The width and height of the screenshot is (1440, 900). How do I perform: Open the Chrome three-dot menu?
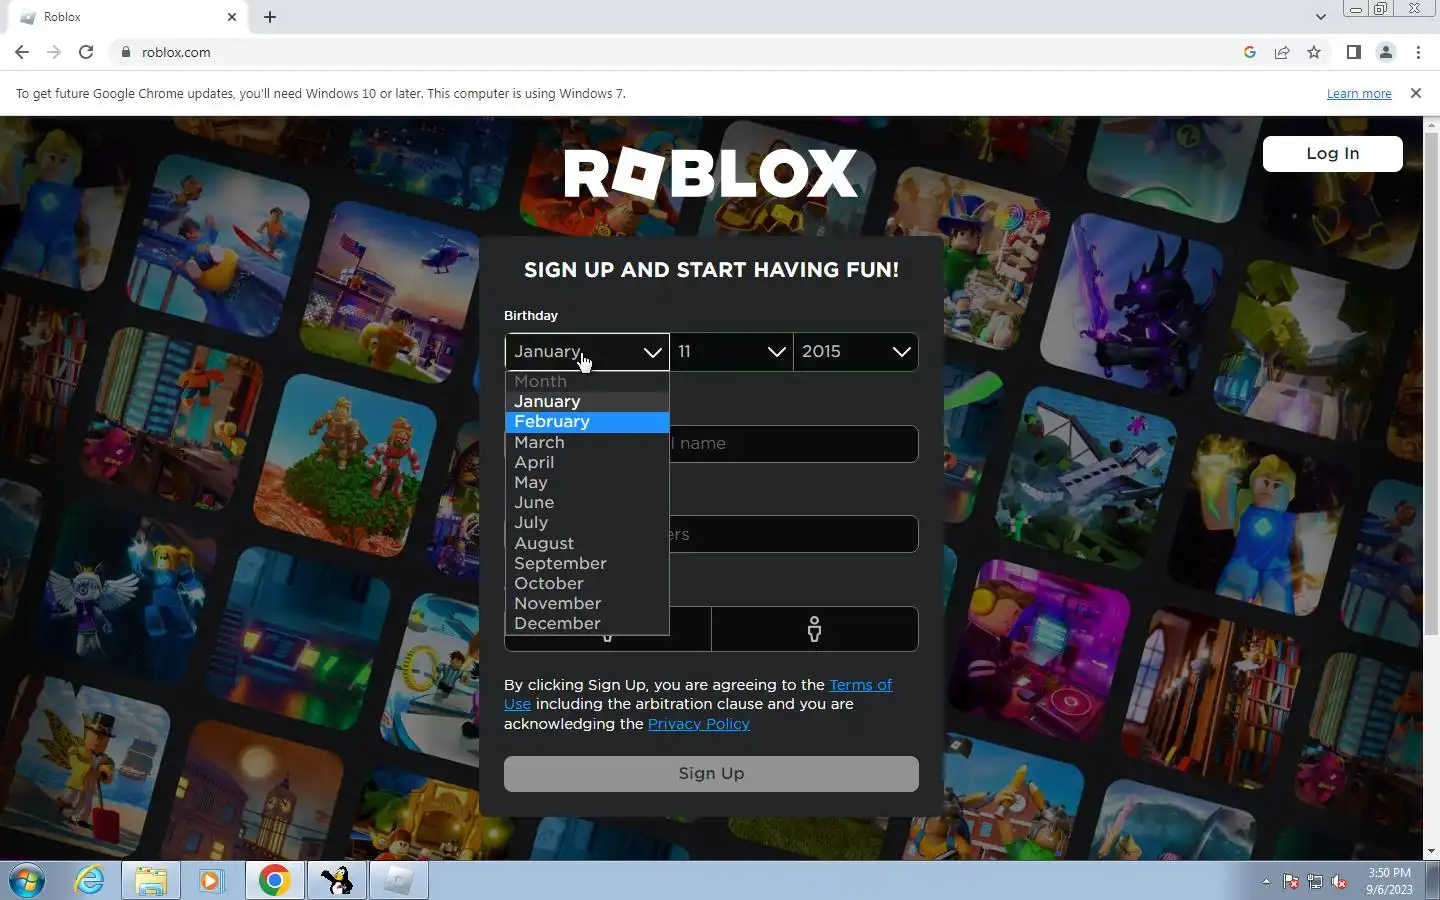click(x=1418, y=52)
